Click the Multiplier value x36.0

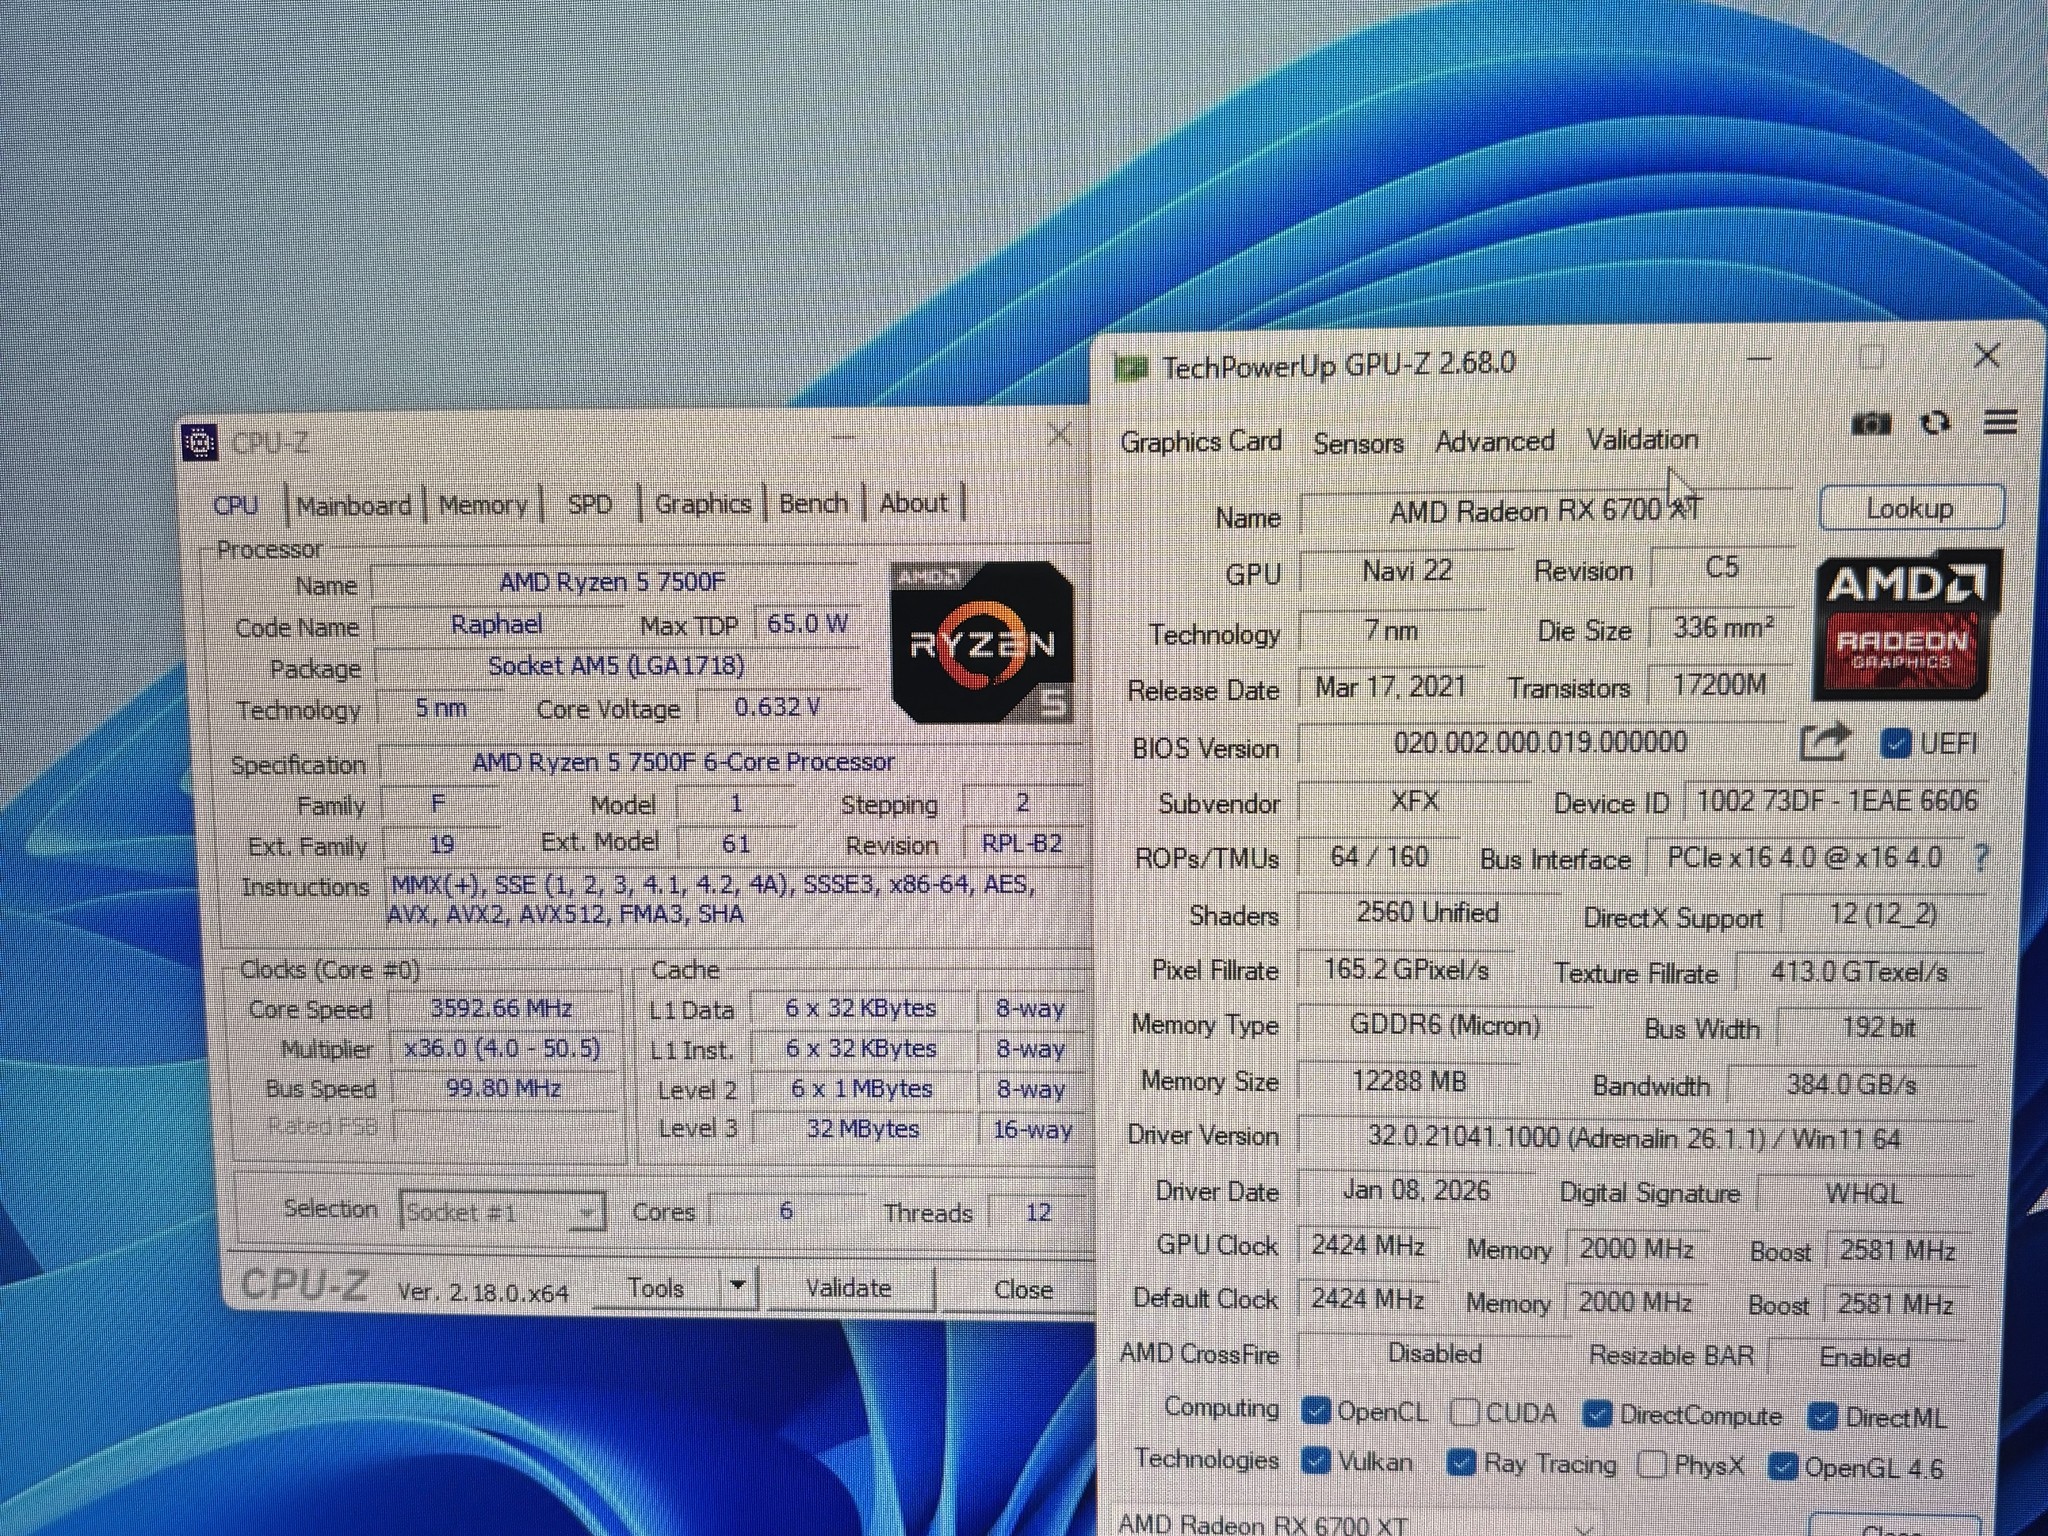pyautogui.click(x=501, y=1048)
